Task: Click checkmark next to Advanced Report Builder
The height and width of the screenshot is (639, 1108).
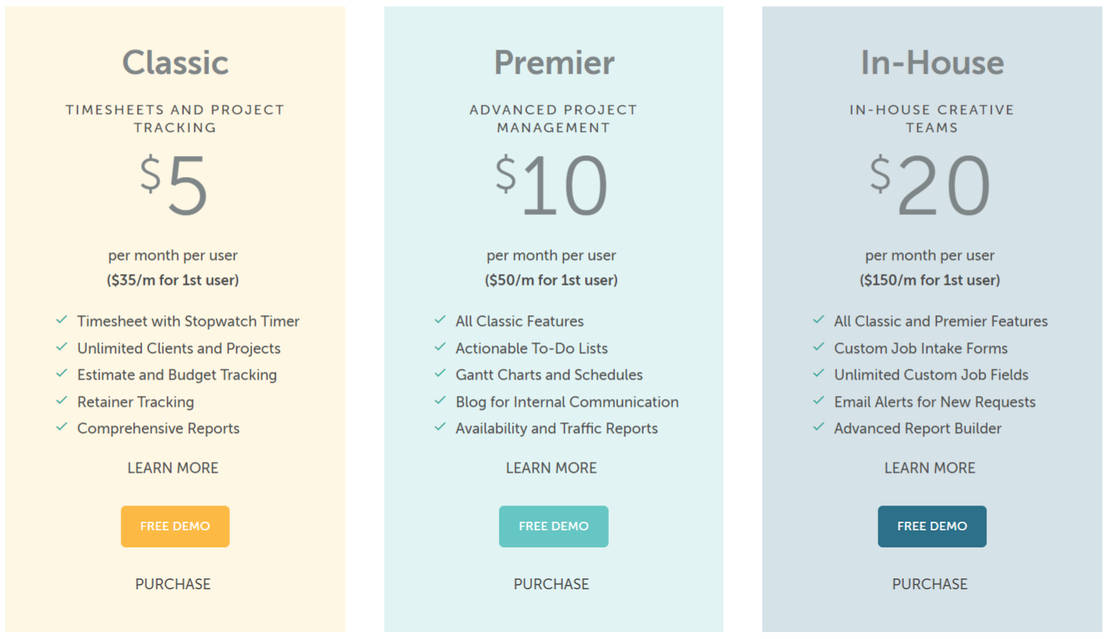Action: pos(819,428)
